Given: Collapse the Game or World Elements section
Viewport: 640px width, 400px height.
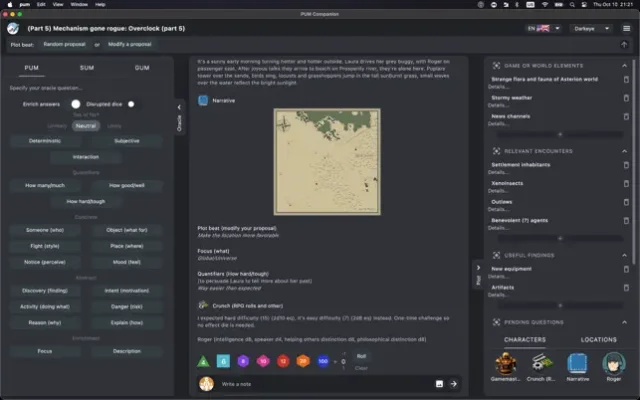Looking at the screenshot, I should (624, 66).
